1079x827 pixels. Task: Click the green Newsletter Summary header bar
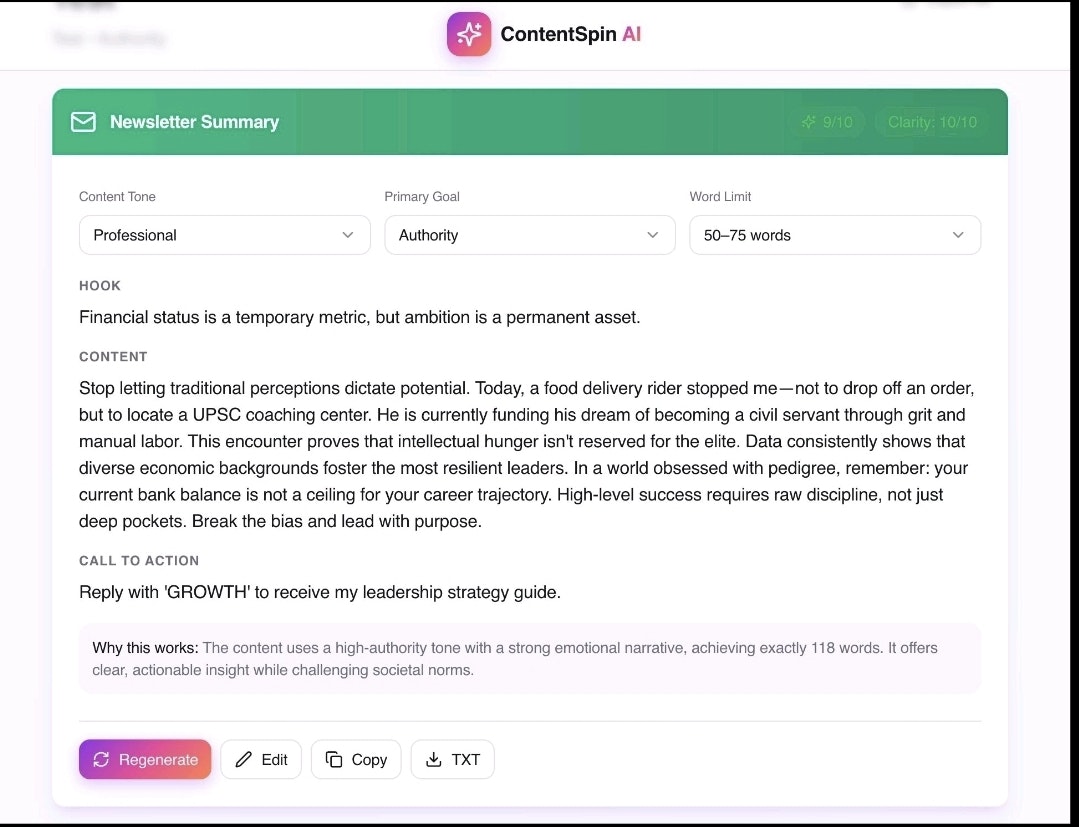click(530, 121)
